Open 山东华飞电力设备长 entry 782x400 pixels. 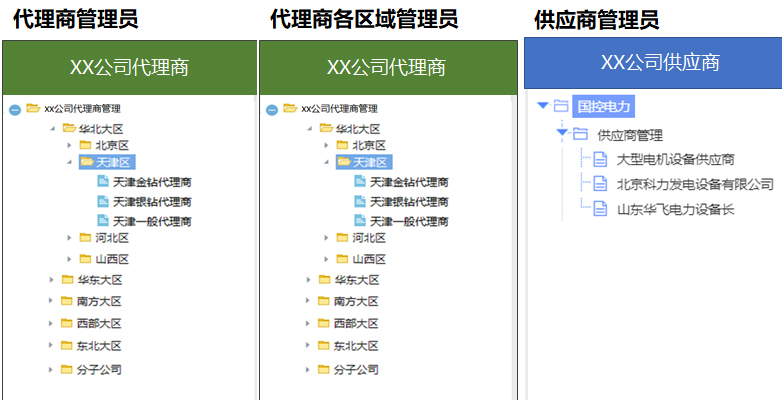coord(675,209)
